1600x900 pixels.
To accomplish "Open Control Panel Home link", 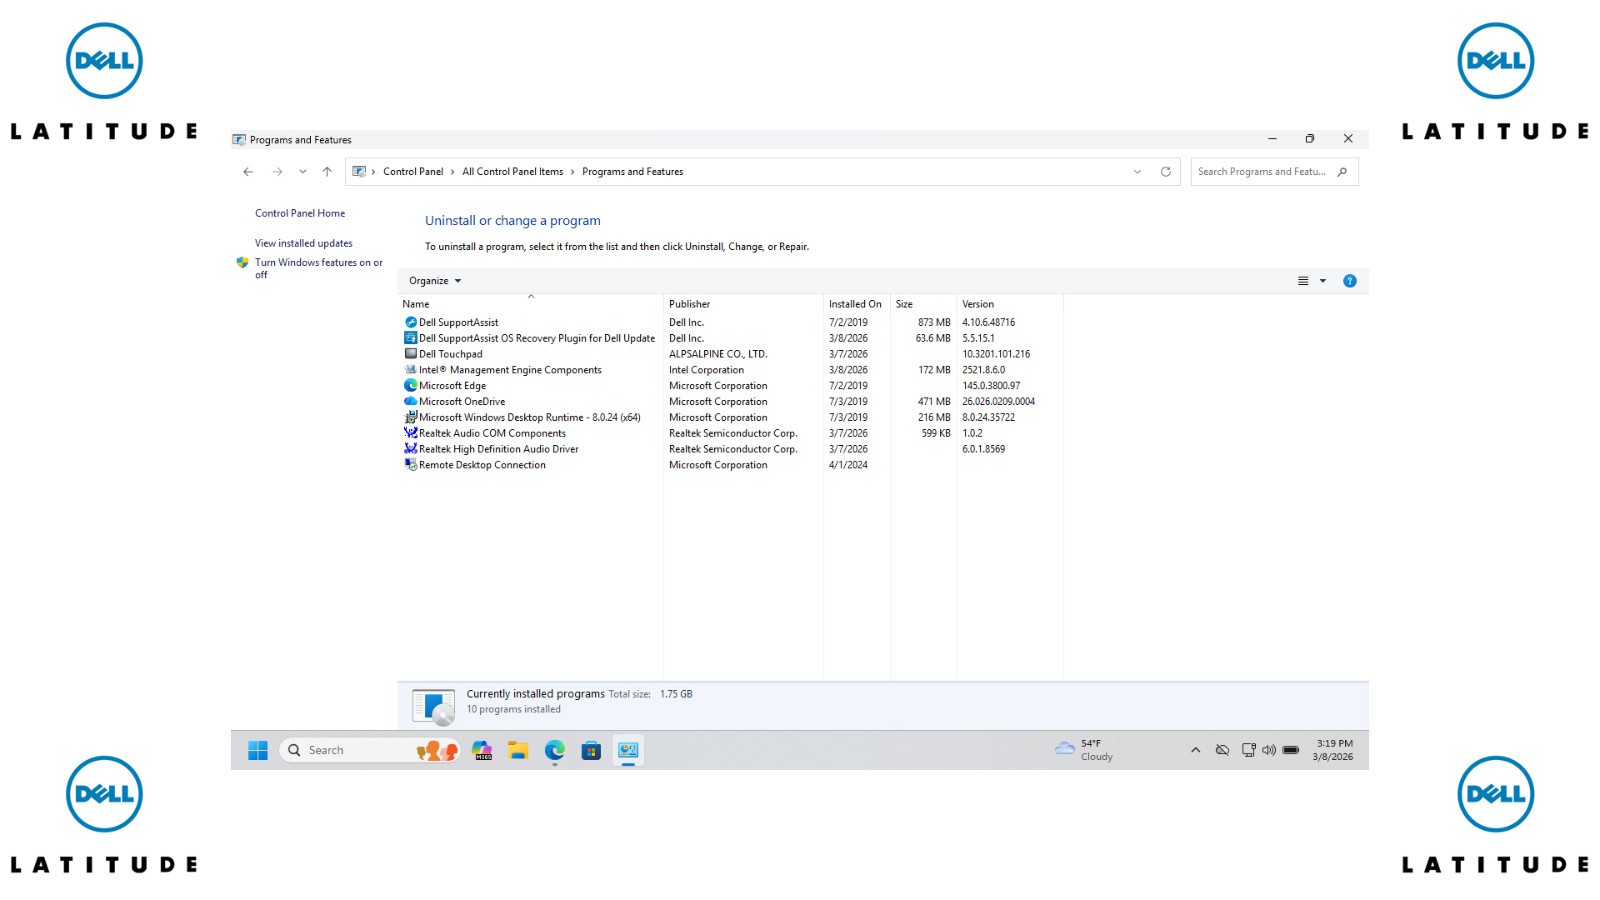I will [x=300, y=213].
